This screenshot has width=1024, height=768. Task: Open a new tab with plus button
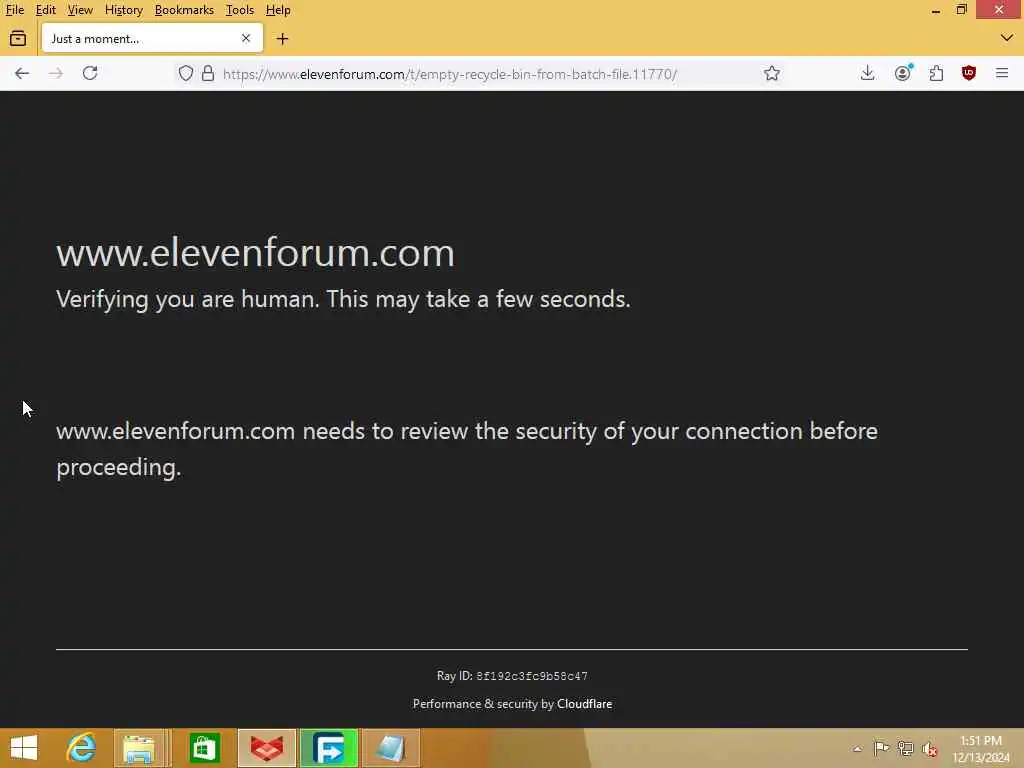(282, 39)
